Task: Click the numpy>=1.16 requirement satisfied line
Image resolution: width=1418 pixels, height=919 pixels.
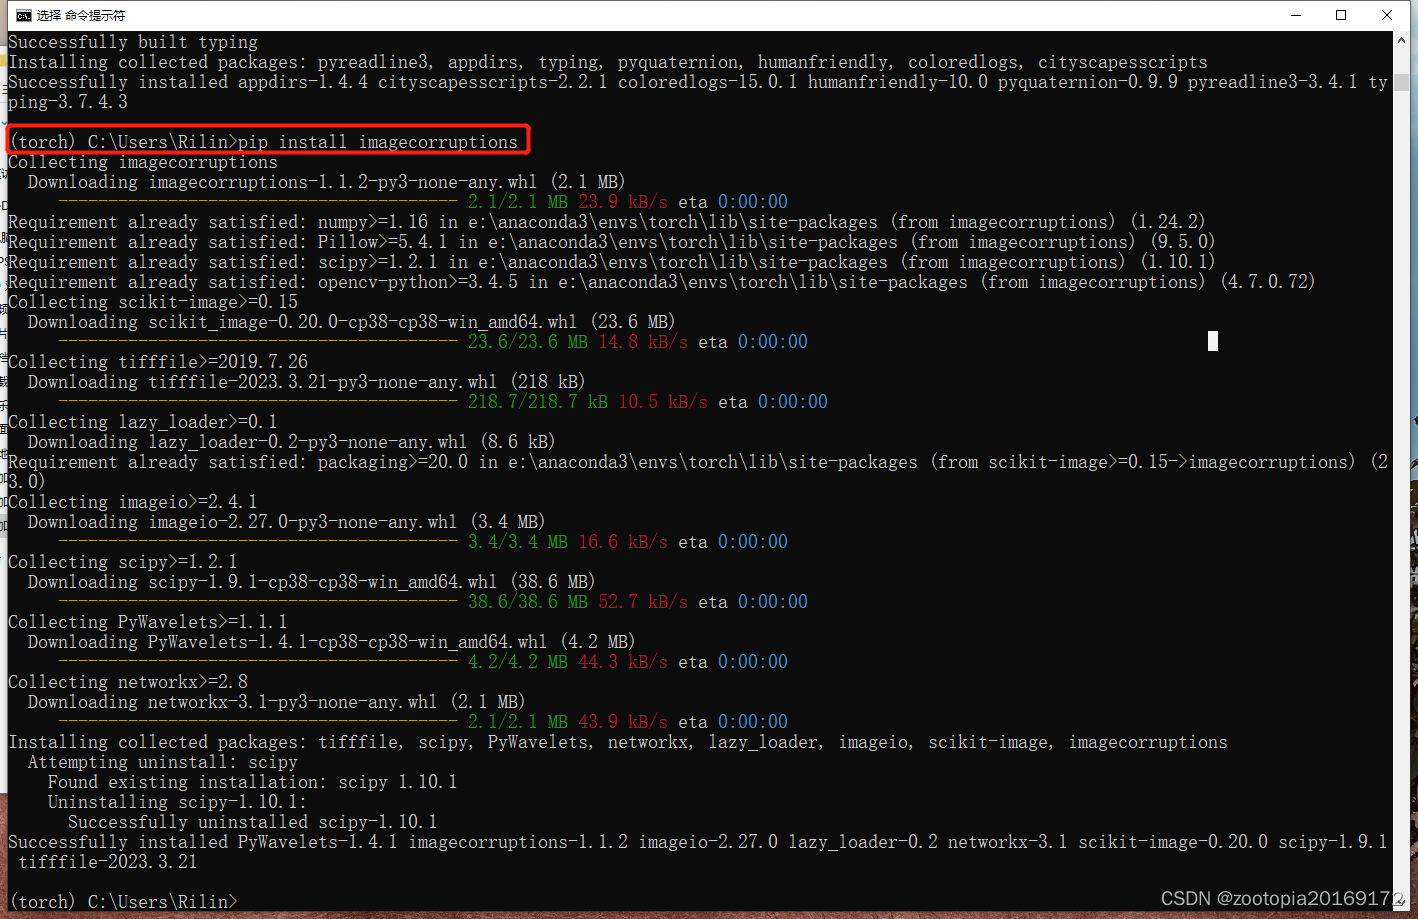Action: pos(607,222)
